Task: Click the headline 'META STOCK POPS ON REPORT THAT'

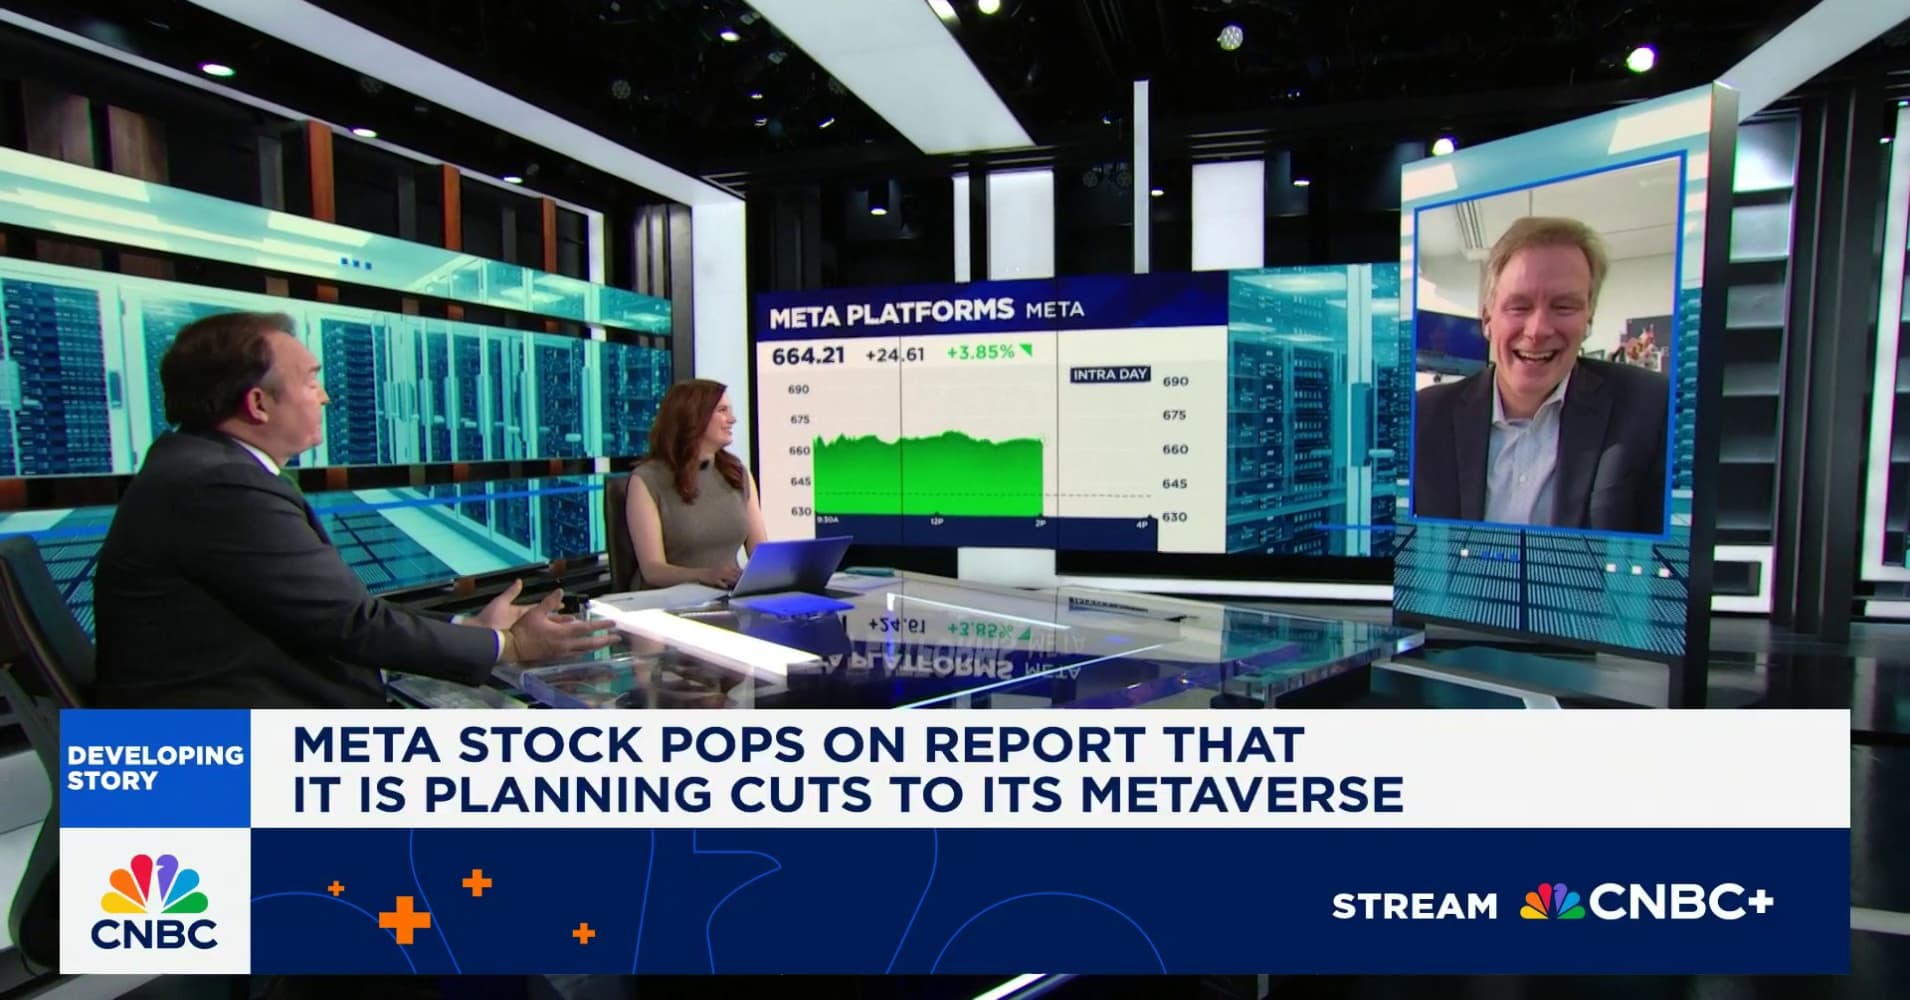Action: 797,744
